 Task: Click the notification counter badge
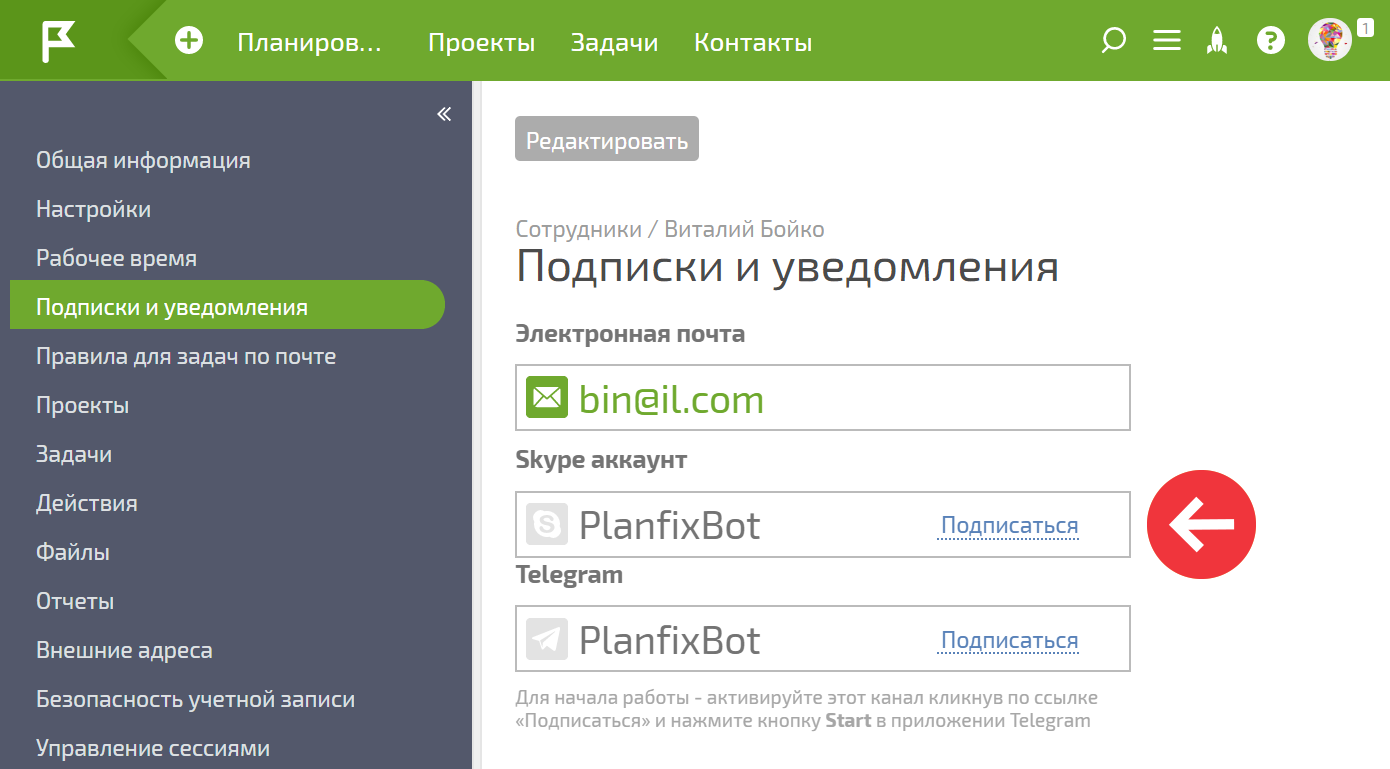pos(1365,29)
